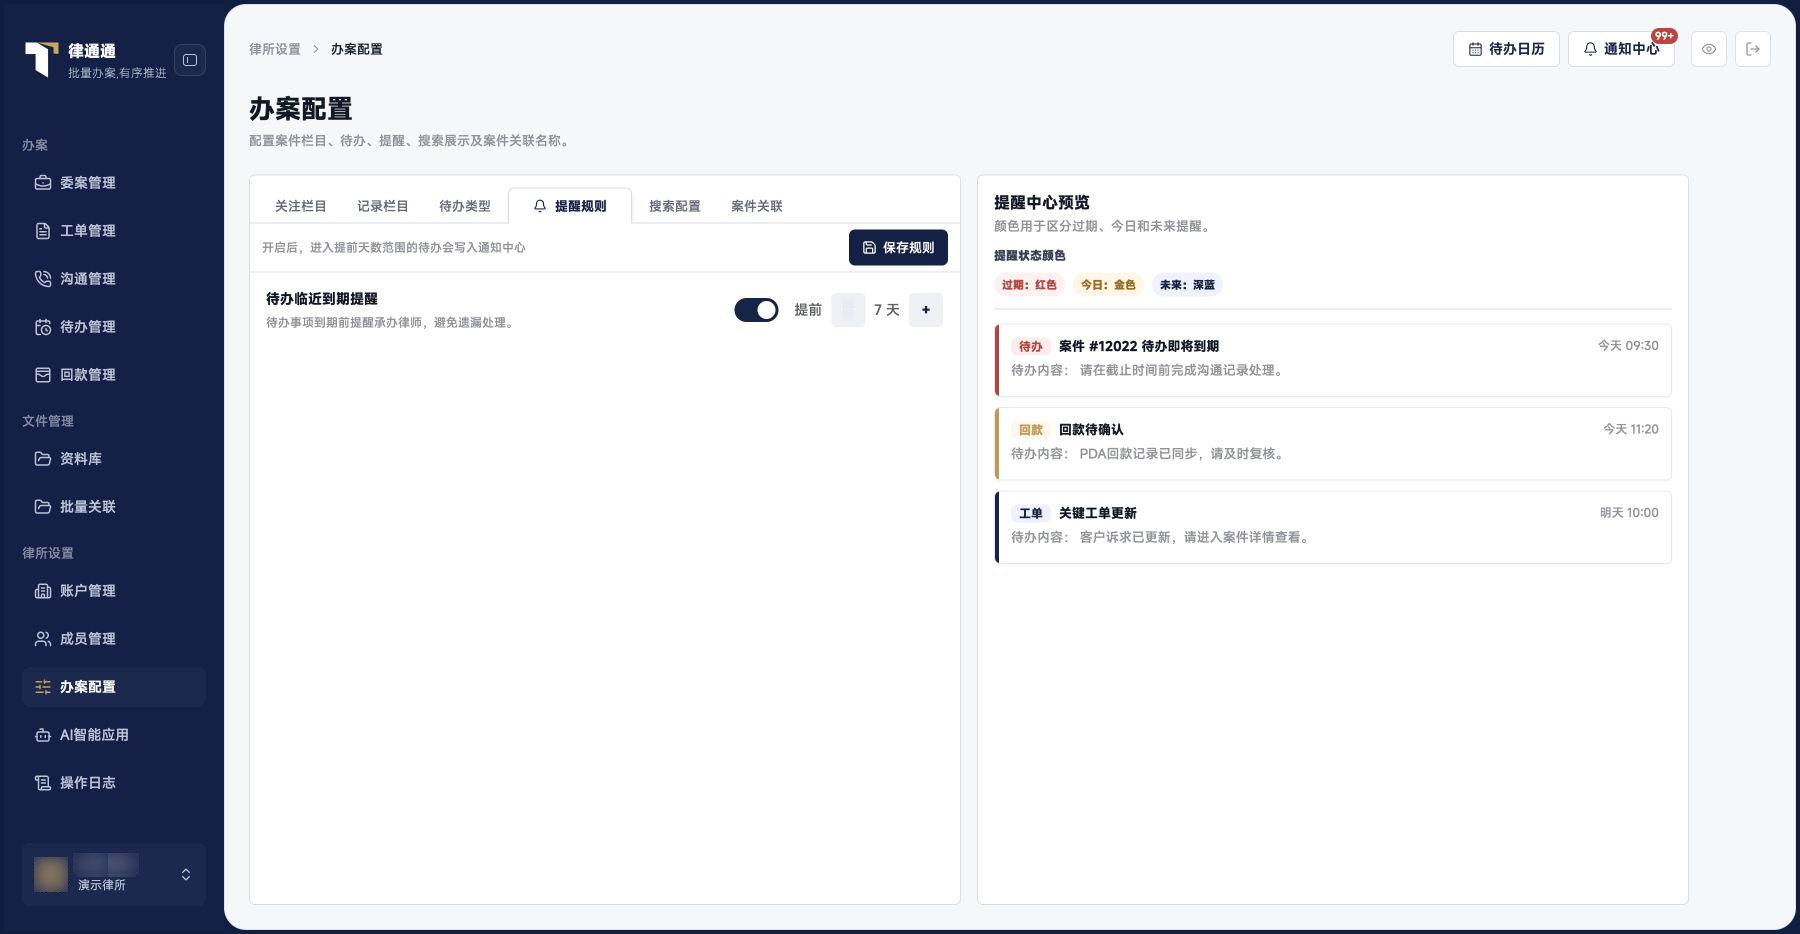Click the user avatar thumbnail

tap(51, 874)
